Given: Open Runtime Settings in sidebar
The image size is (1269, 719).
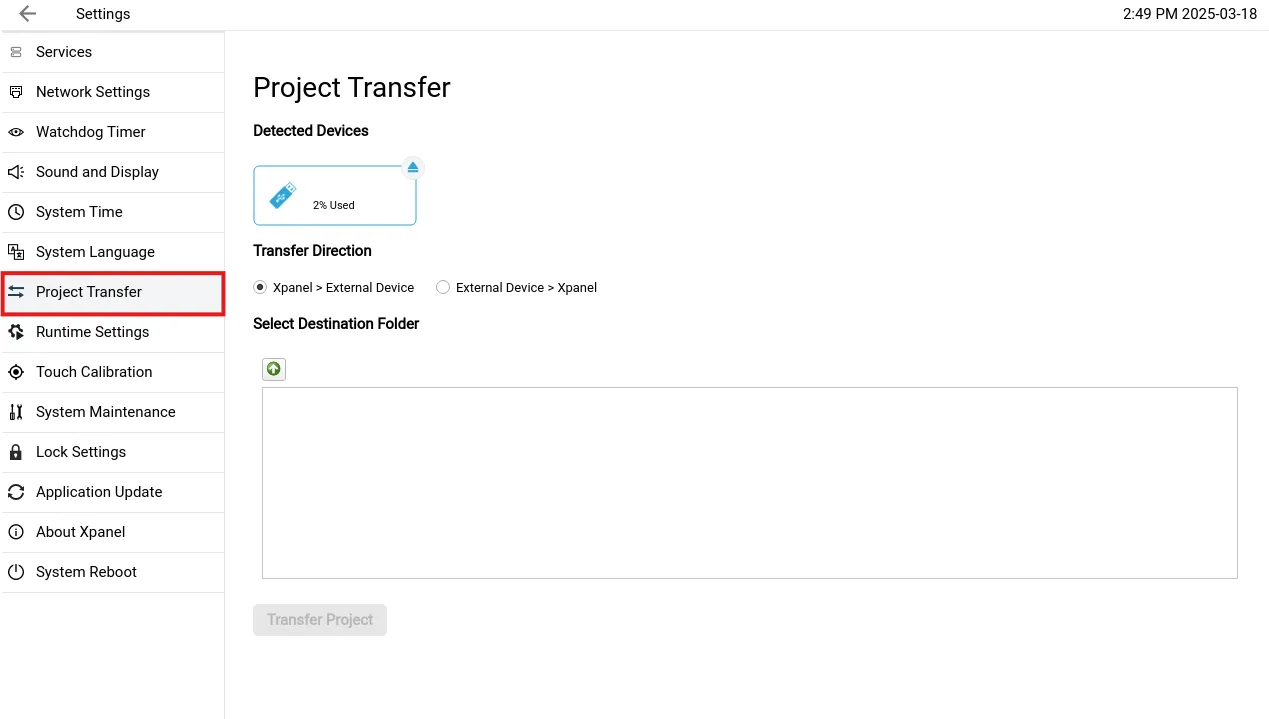Looking at the screenshot, I should [x=92, y=332].
